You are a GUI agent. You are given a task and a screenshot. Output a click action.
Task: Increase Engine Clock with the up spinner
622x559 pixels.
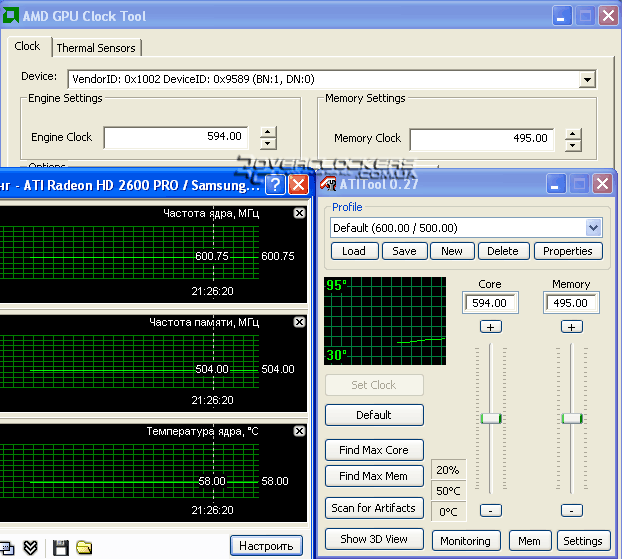point(268,132)
